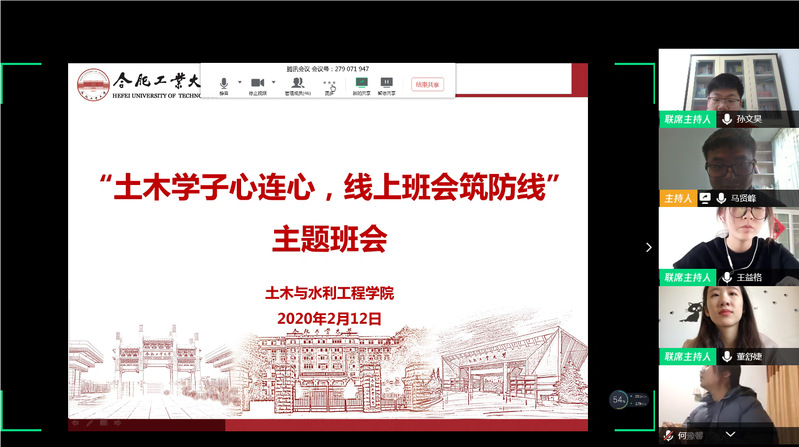799x447 pixels.
Task: Toggle microphone icon next to 董舒婕
Action: click(x=726, y=356)
